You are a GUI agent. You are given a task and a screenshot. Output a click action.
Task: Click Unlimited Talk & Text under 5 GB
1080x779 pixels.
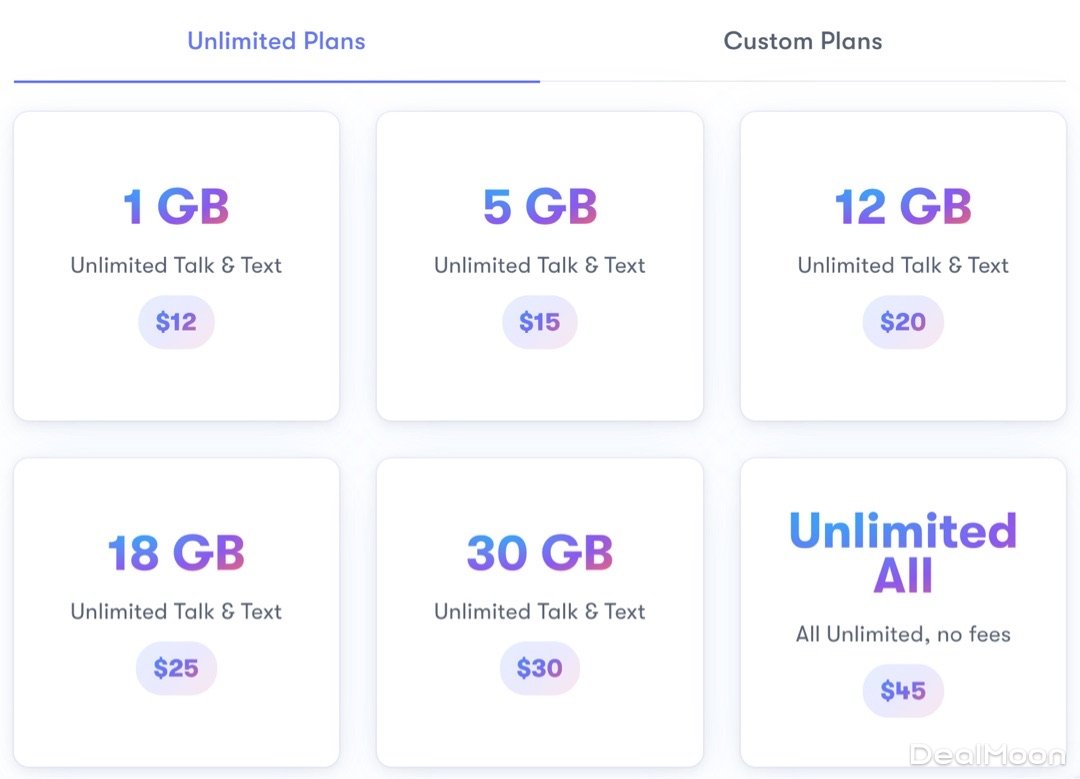(x=539, y=265)
